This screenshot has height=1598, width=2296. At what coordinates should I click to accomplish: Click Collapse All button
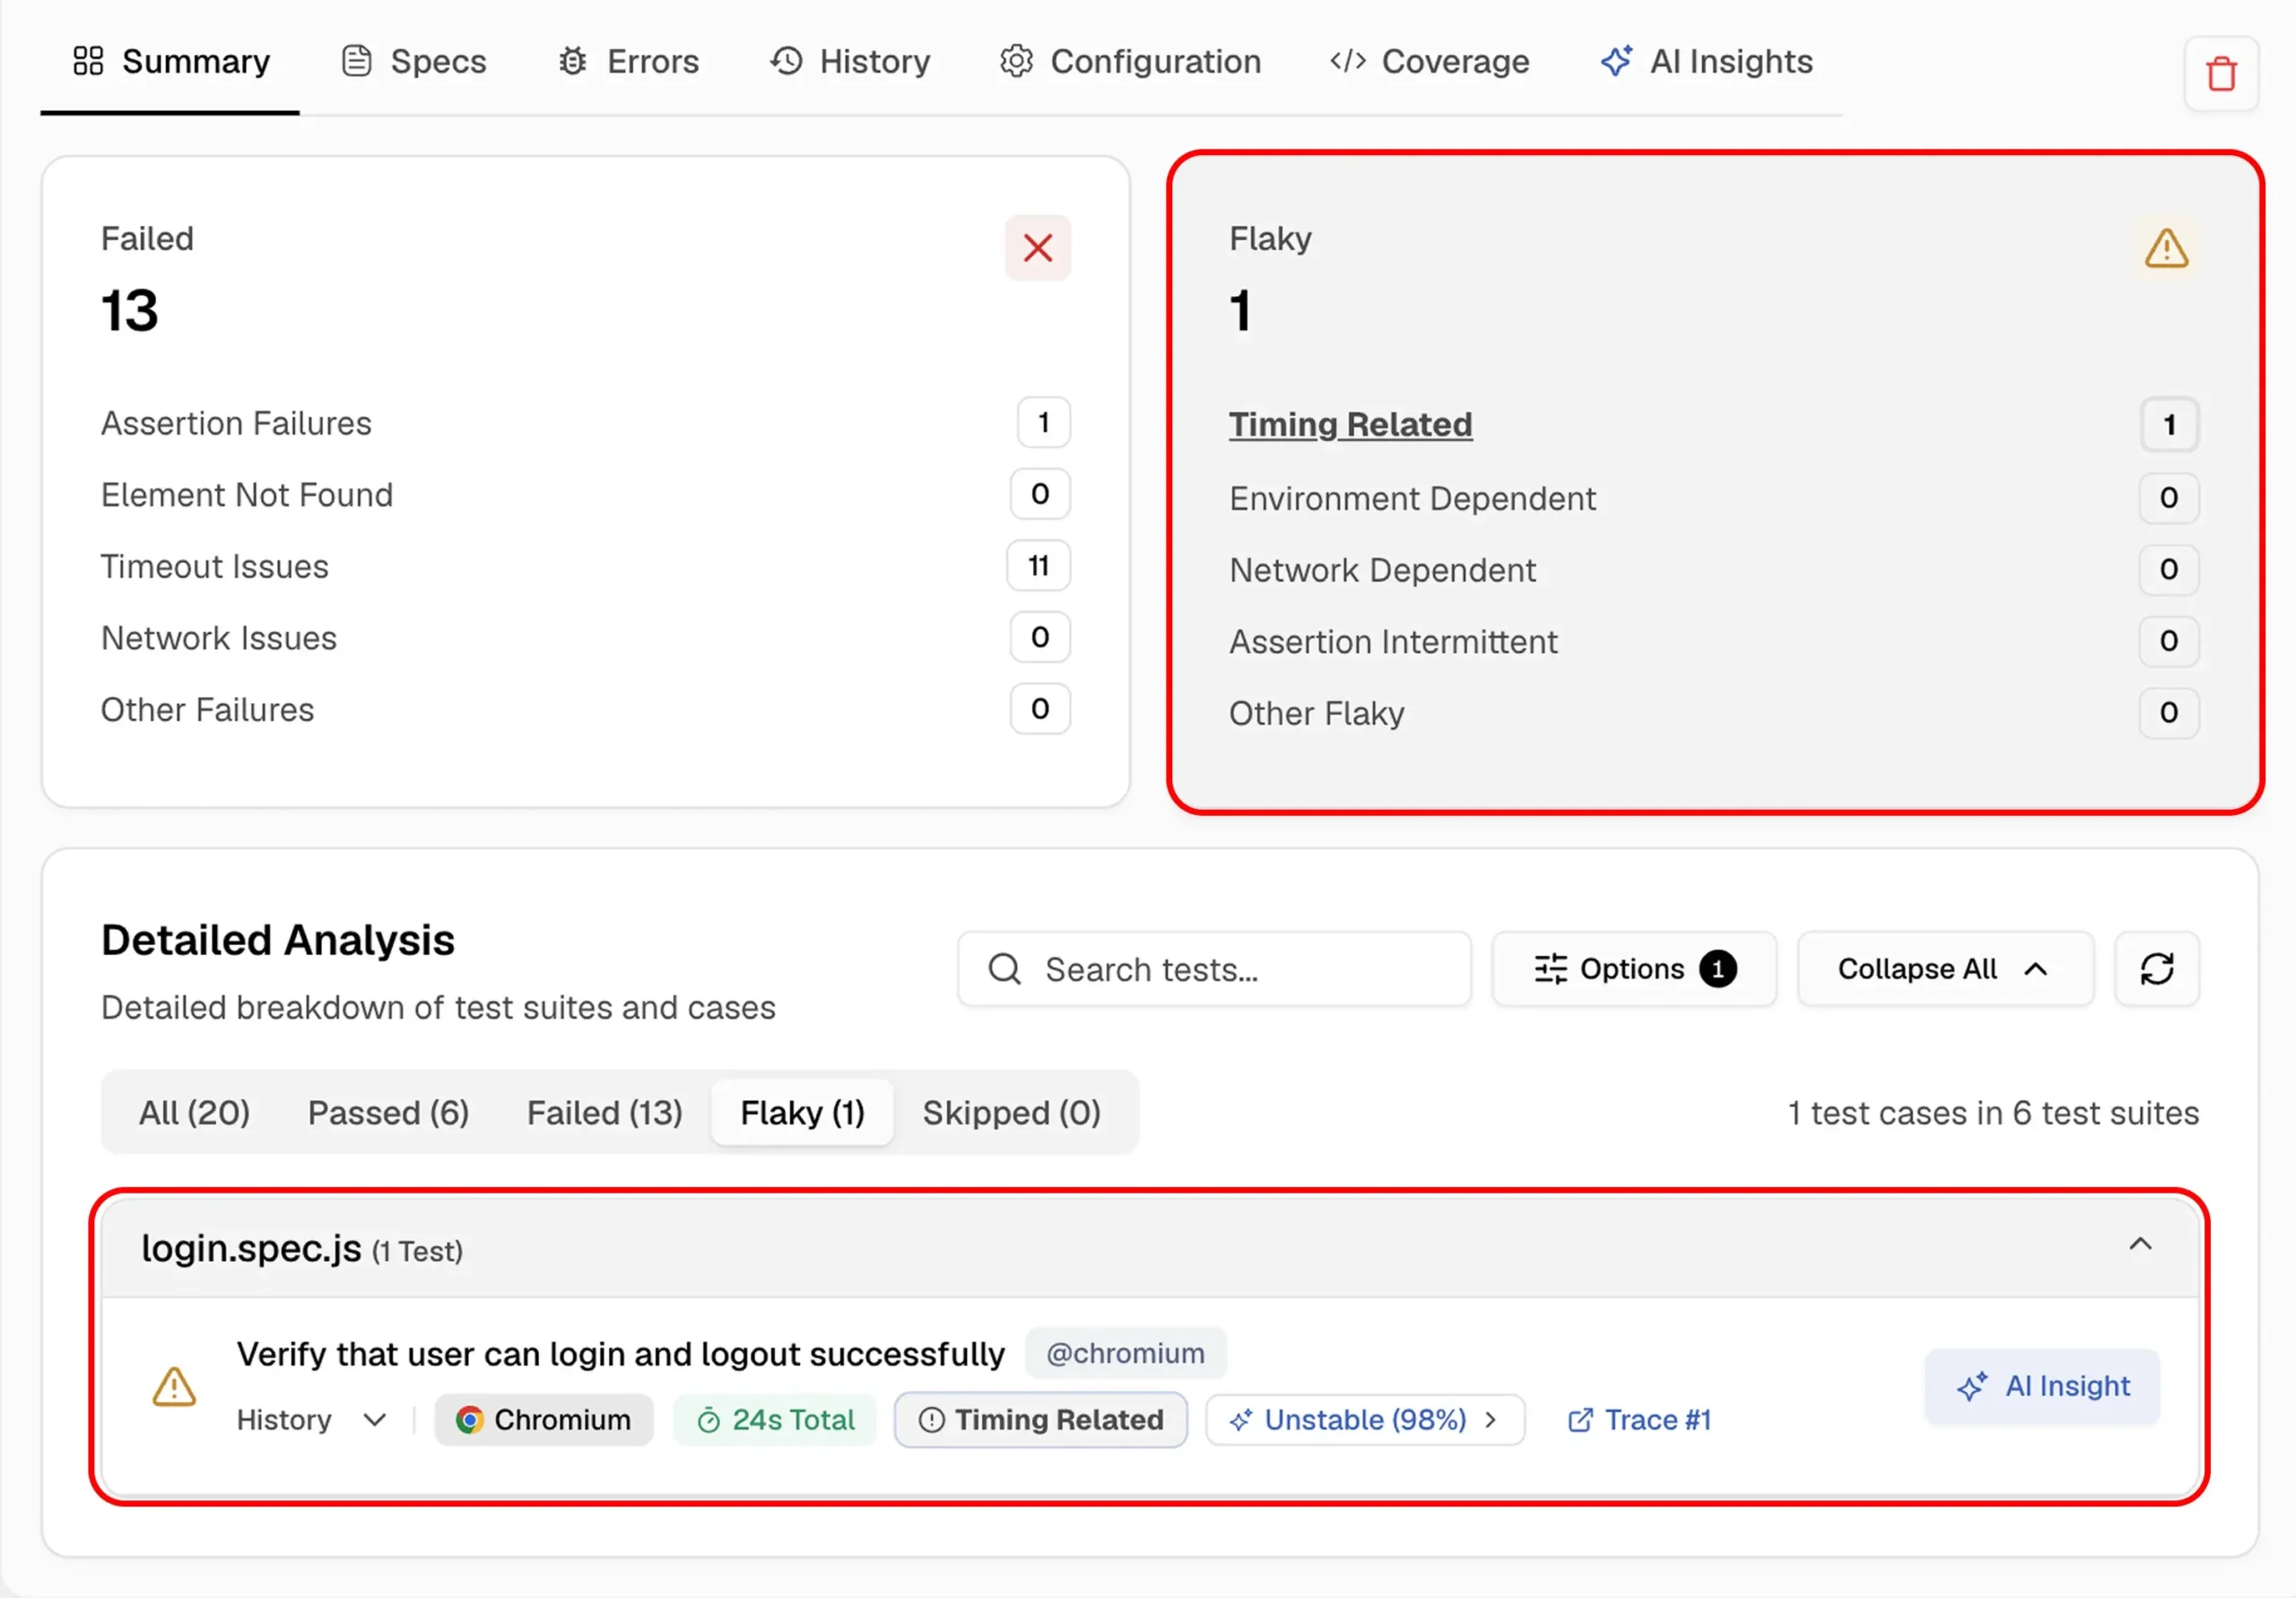tap(1945, 968)
